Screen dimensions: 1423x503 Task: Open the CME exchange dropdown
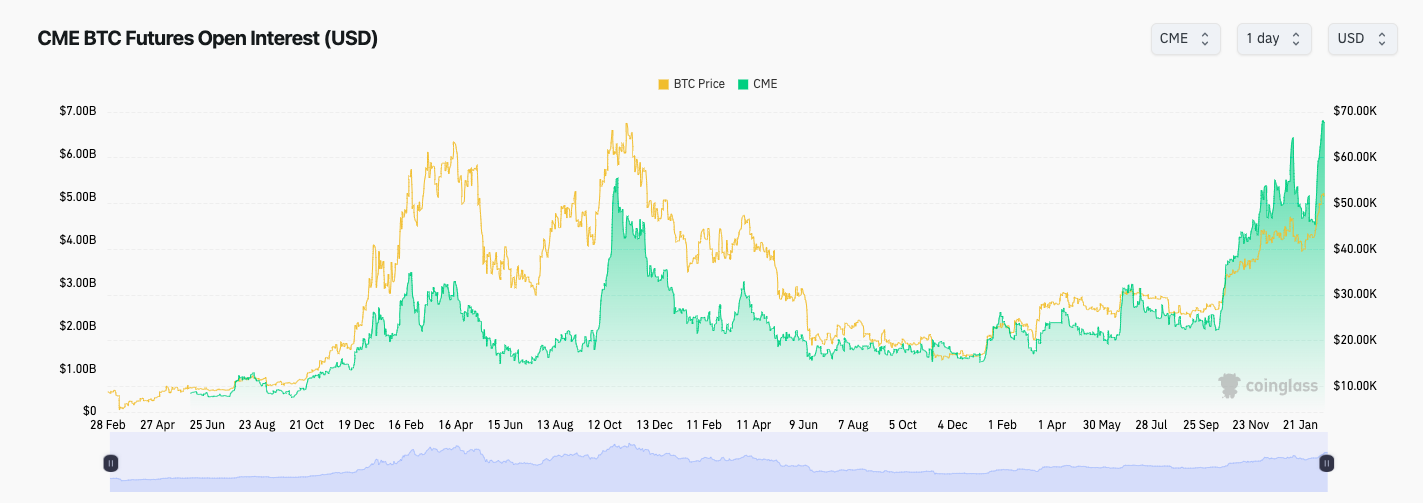1185,39
